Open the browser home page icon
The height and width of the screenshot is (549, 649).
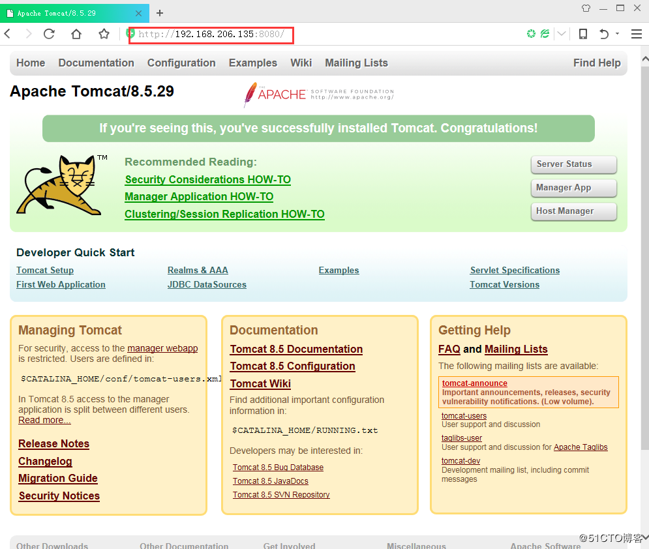[x=76, y=34]
